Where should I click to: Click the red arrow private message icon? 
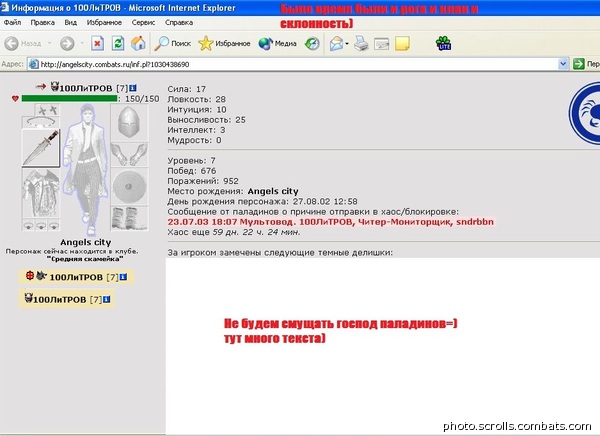click(41, 87)
